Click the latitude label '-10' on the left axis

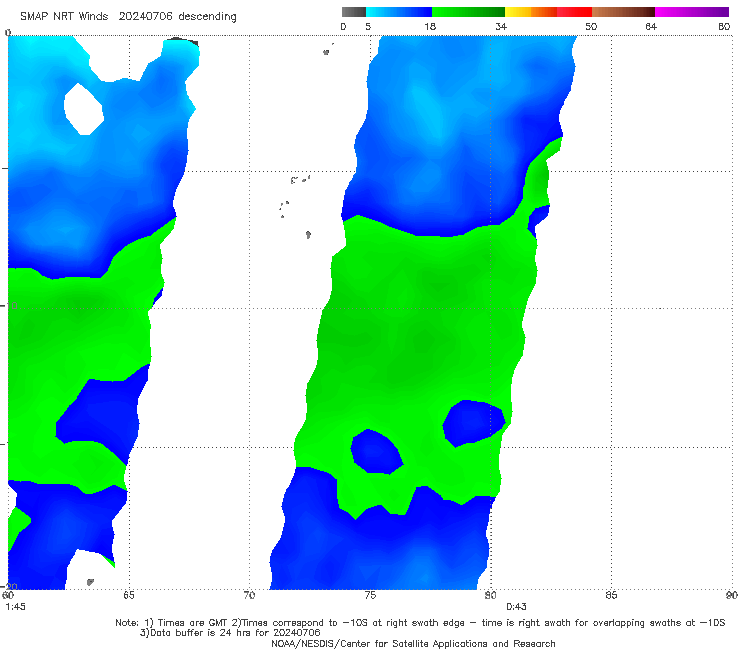[10, 306]
